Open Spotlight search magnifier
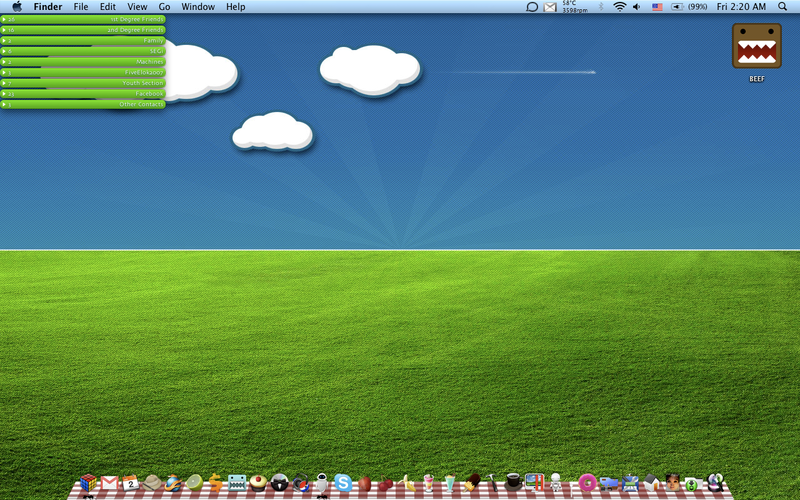This screenshot has height=500, width=800. point(782,7)
